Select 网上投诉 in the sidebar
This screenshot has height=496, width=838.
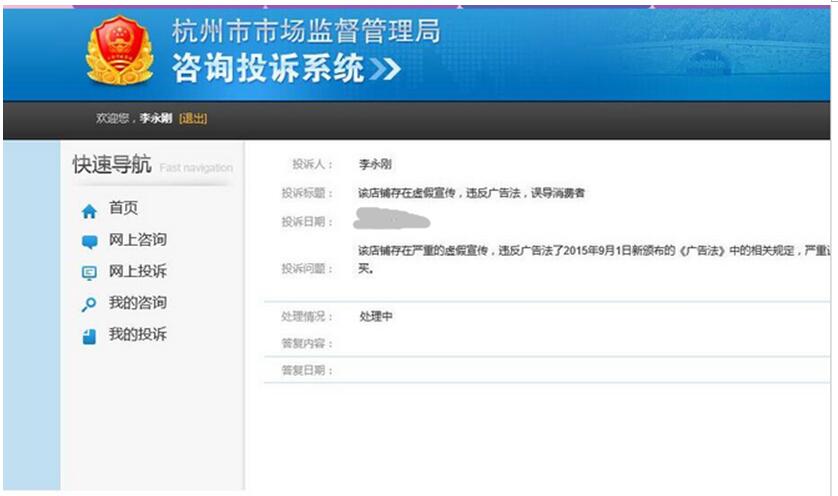click(x=137, y=271)
